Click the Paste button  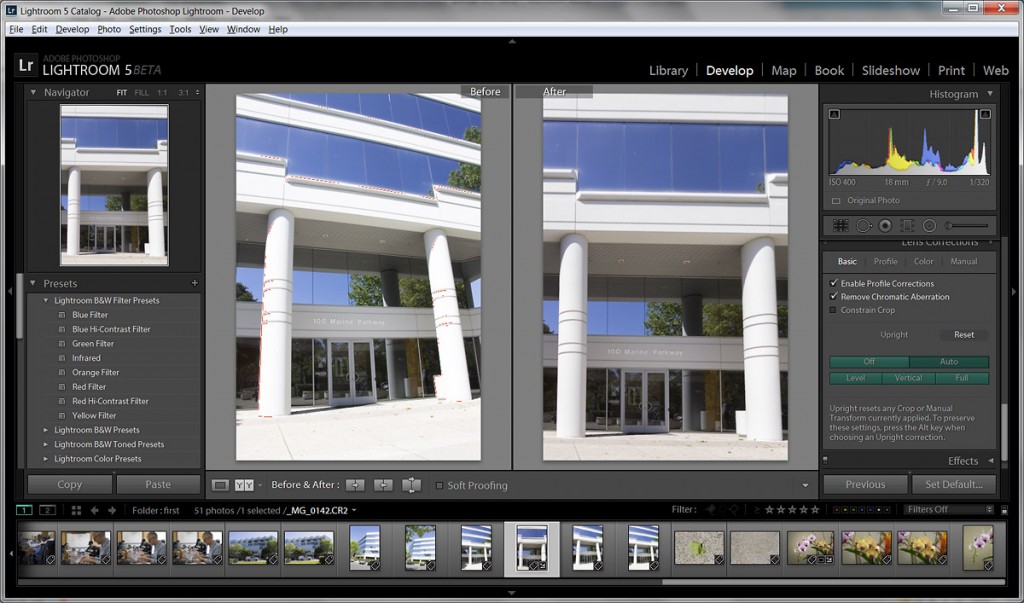(158, 484)
